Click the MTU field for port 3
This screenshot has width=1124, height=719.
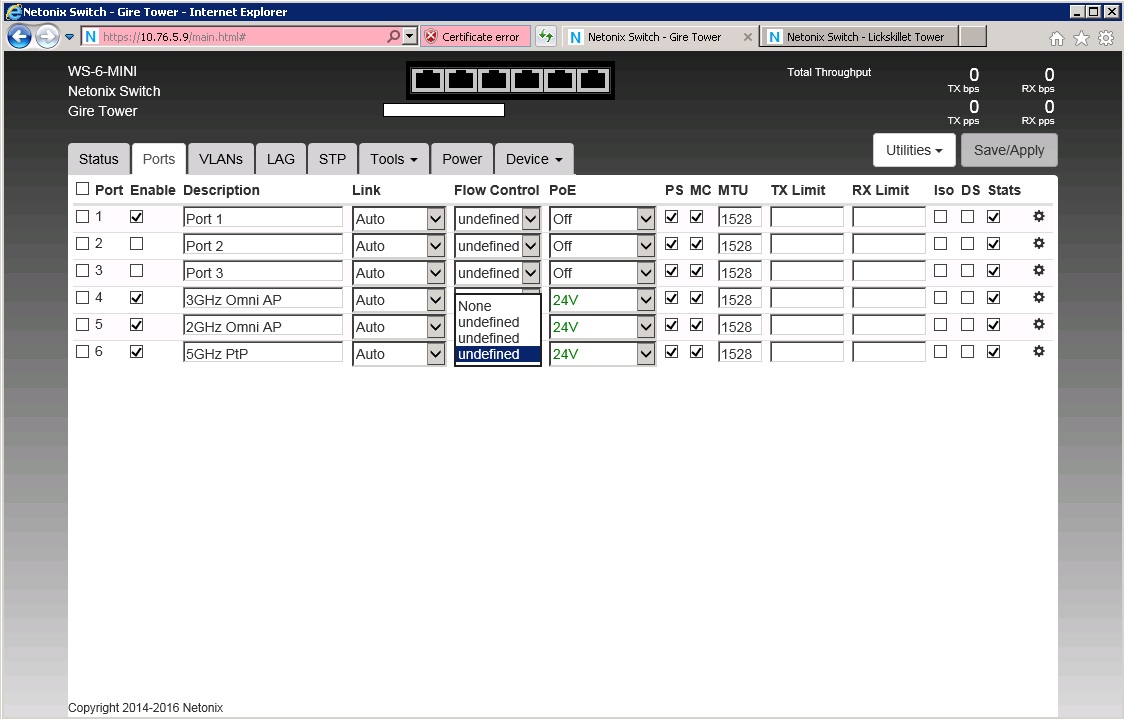tap(739, 273)
